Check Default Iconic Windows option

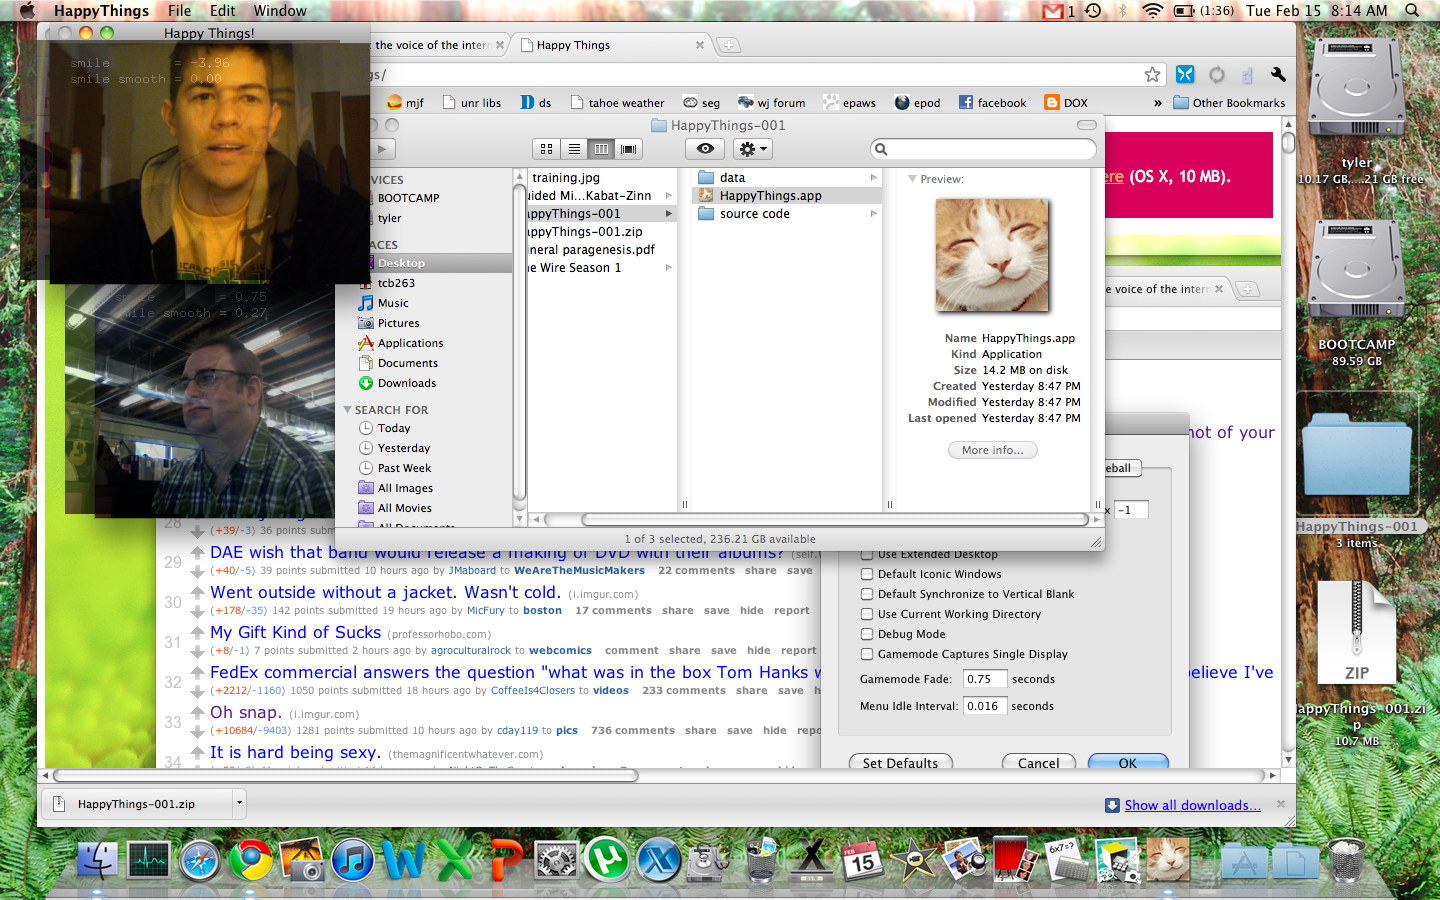(x=868, y=574)
